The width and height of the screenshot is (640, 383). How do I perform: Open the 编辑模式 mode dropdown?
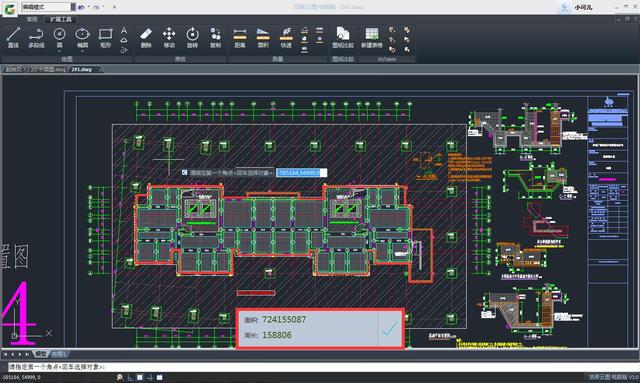[73, 7]
